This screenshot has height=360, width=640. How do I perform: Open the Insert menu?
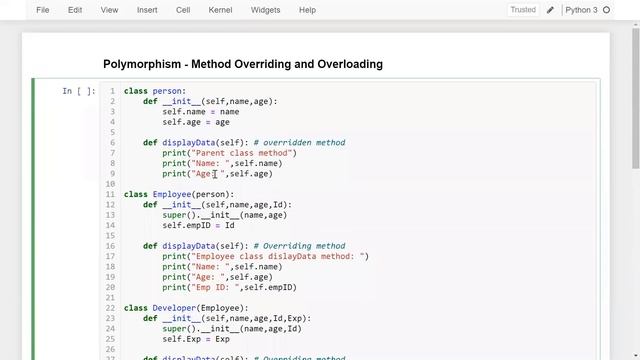pyautogui.click(x=147, y=10)
